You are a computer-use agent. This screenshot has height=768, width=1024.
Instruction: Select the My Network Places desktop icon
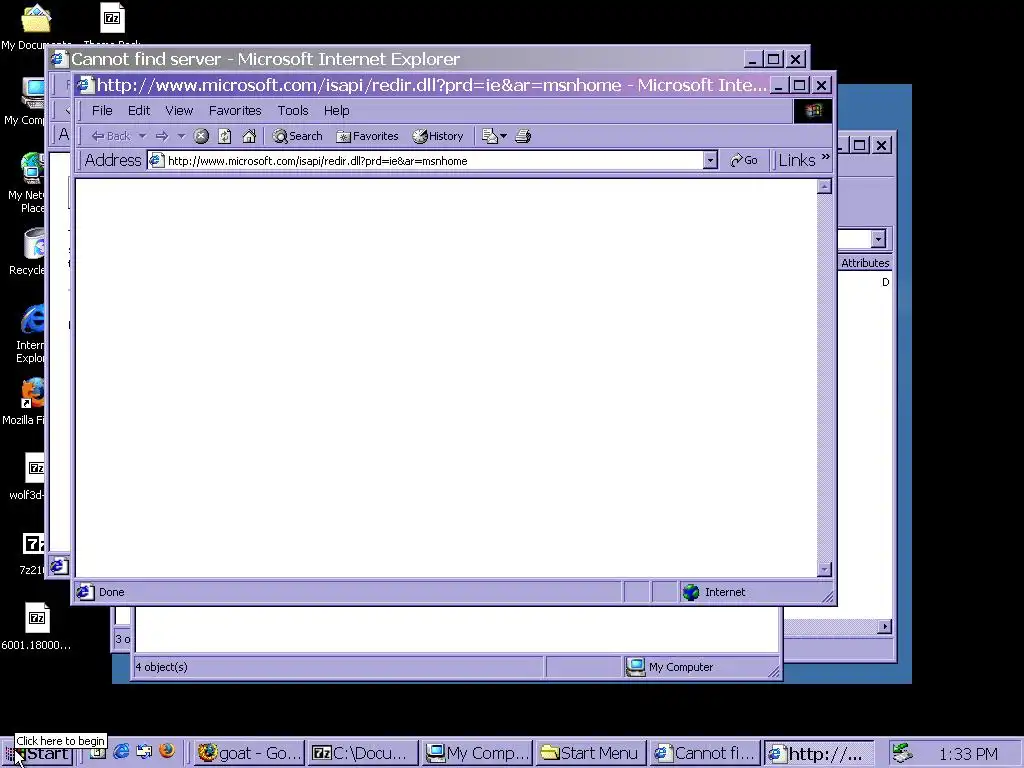pos(33,168)
